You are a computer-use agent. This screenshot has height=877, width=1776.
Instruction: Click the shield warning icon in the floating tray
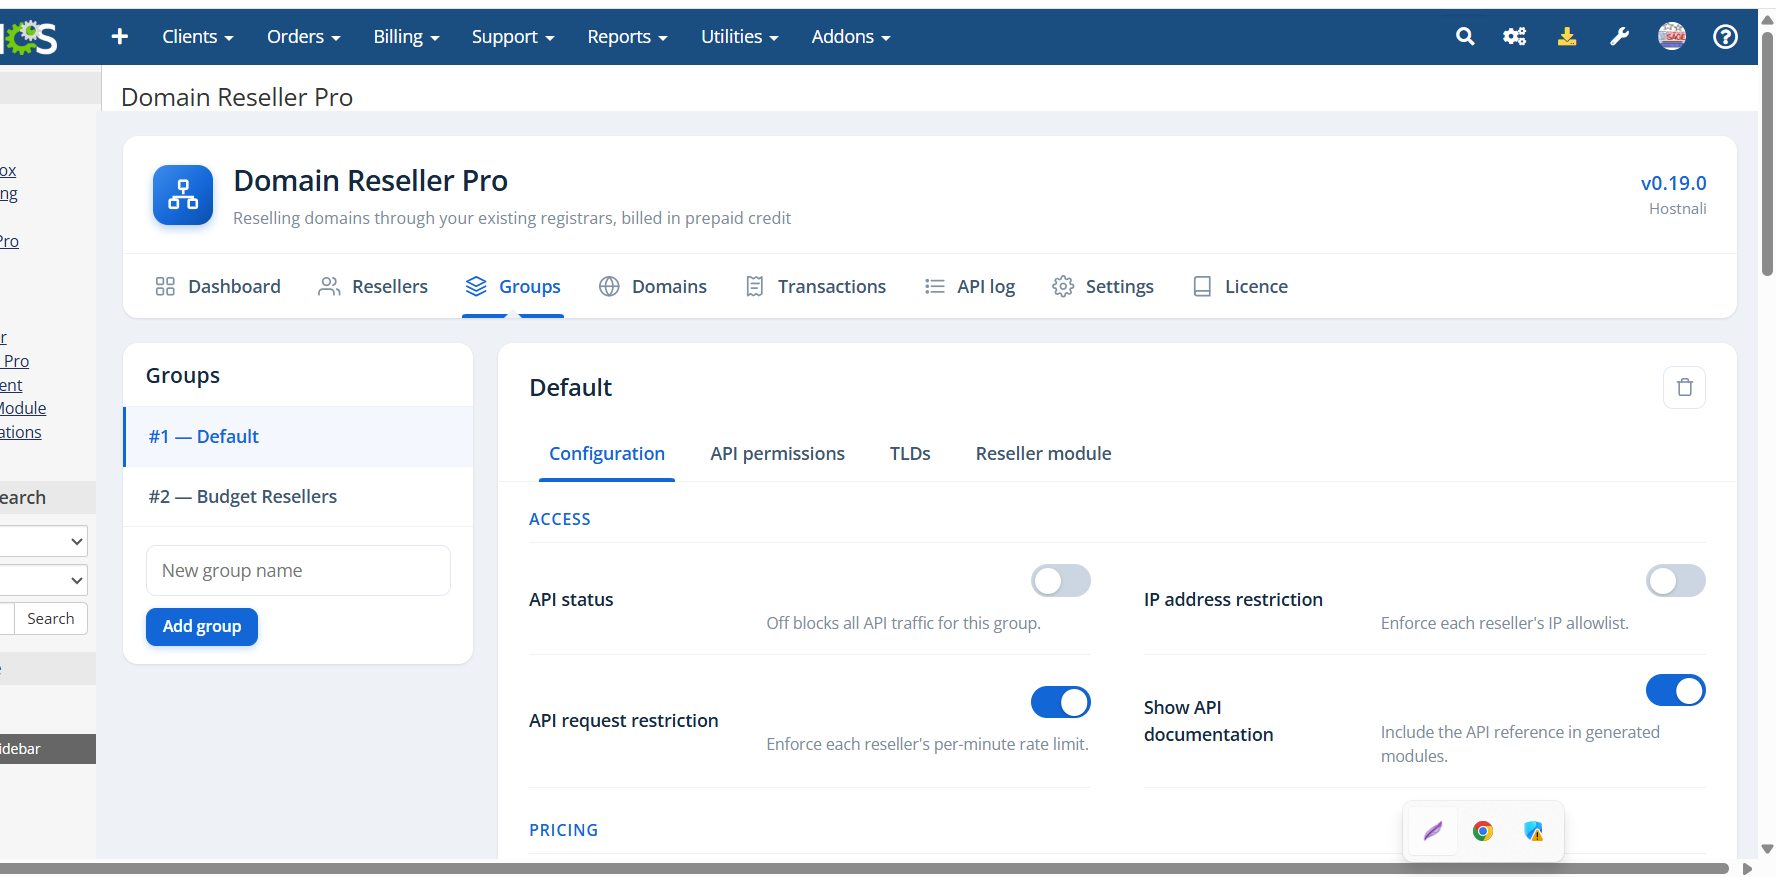(x=1533, y=831)
